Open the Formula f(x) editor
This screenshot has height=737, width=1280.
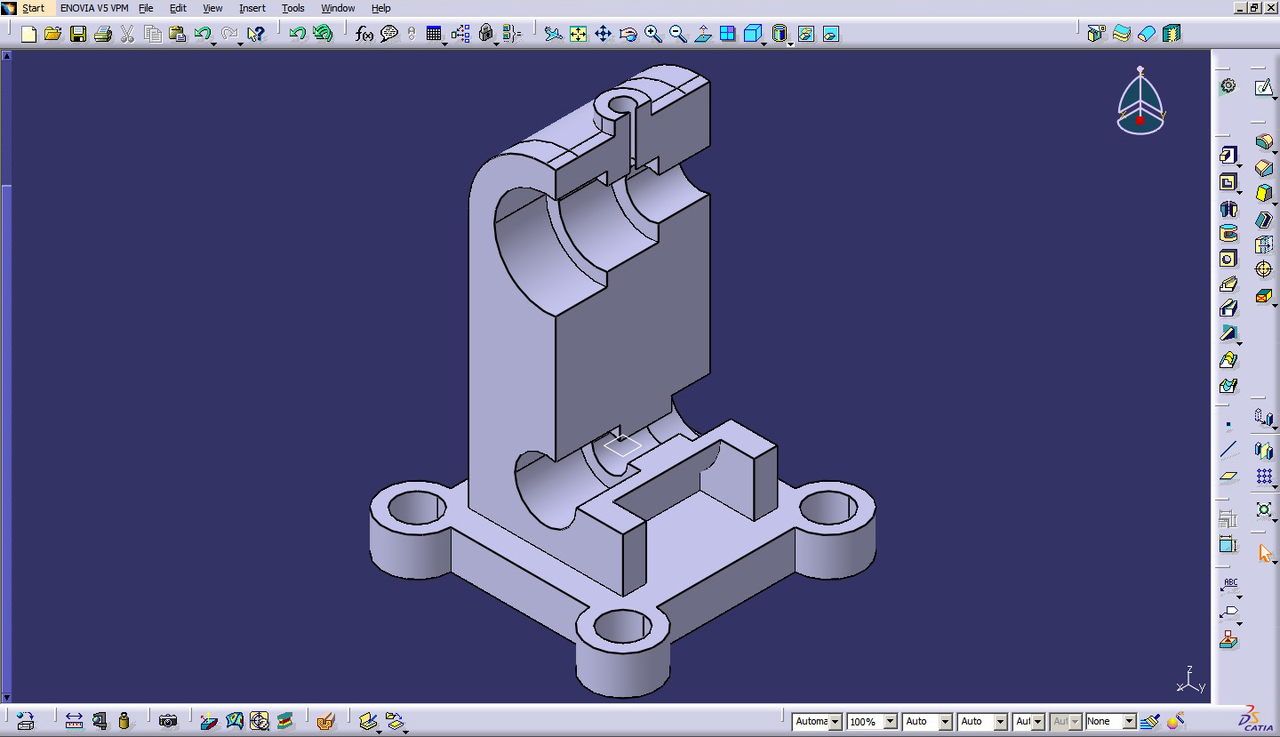[364, 34]
